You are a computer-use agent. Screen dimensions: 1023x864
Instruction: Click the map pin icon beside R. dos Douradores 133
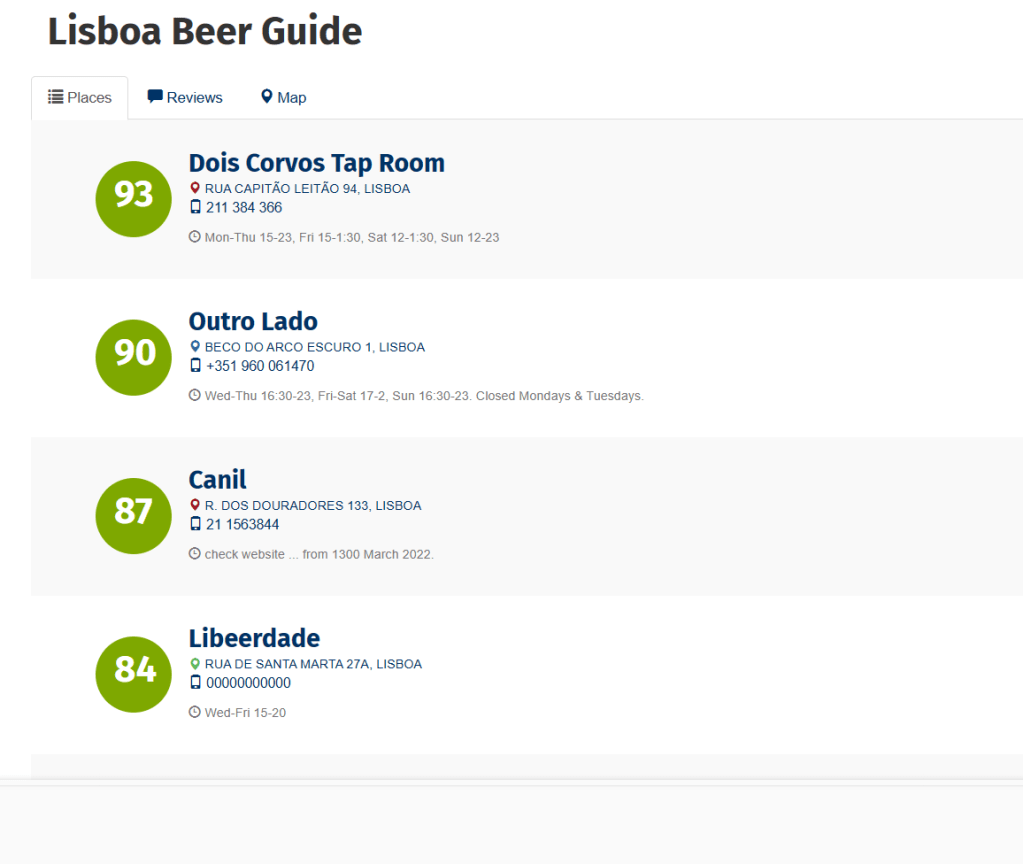tap(195, 505)
